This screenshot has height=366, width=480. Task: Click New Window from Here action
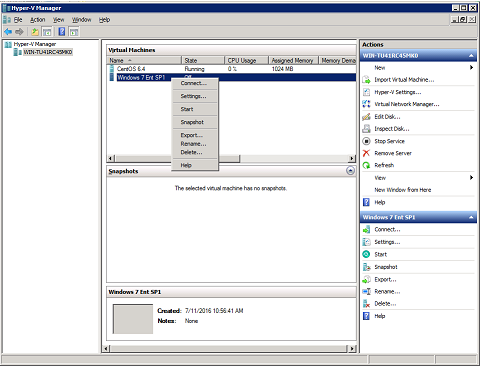pos(403,190)
